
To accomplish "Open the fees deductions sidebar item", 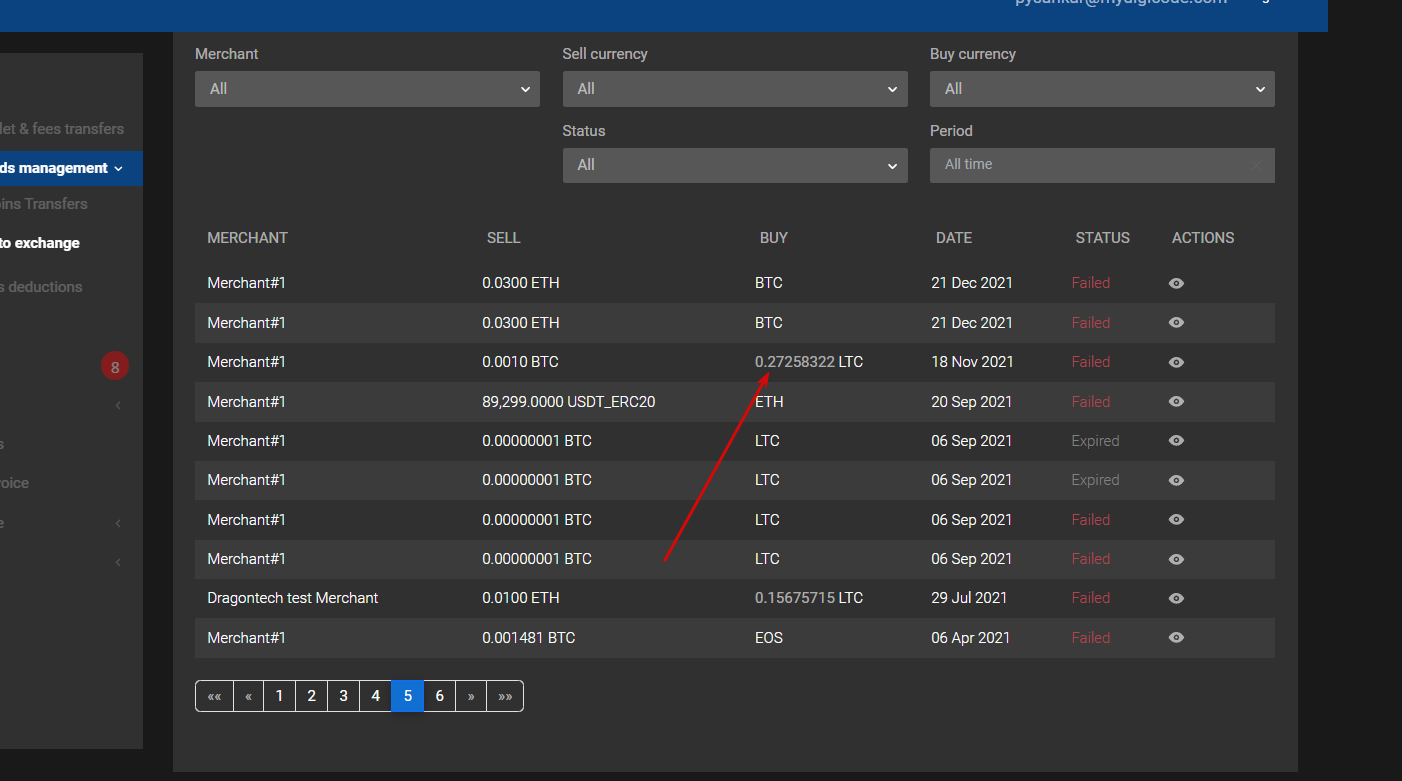I will point(41,287).
